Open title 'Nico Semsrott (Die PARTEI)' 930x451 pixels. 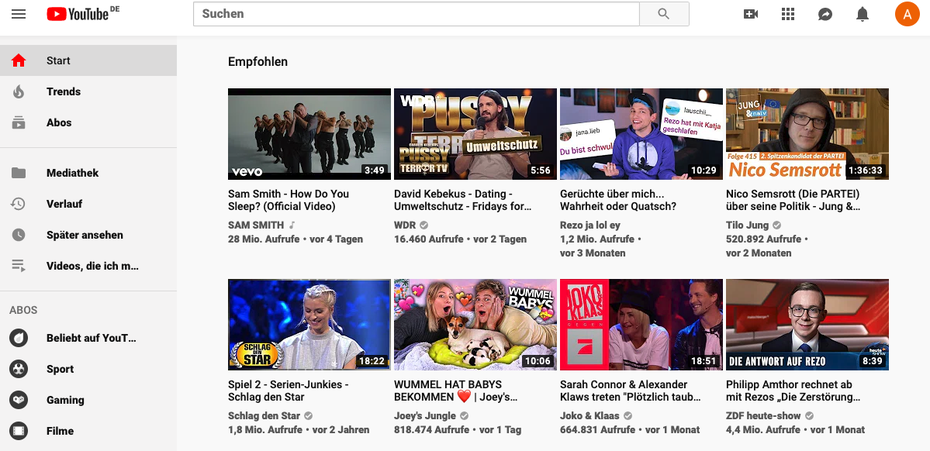pos(794,201)
